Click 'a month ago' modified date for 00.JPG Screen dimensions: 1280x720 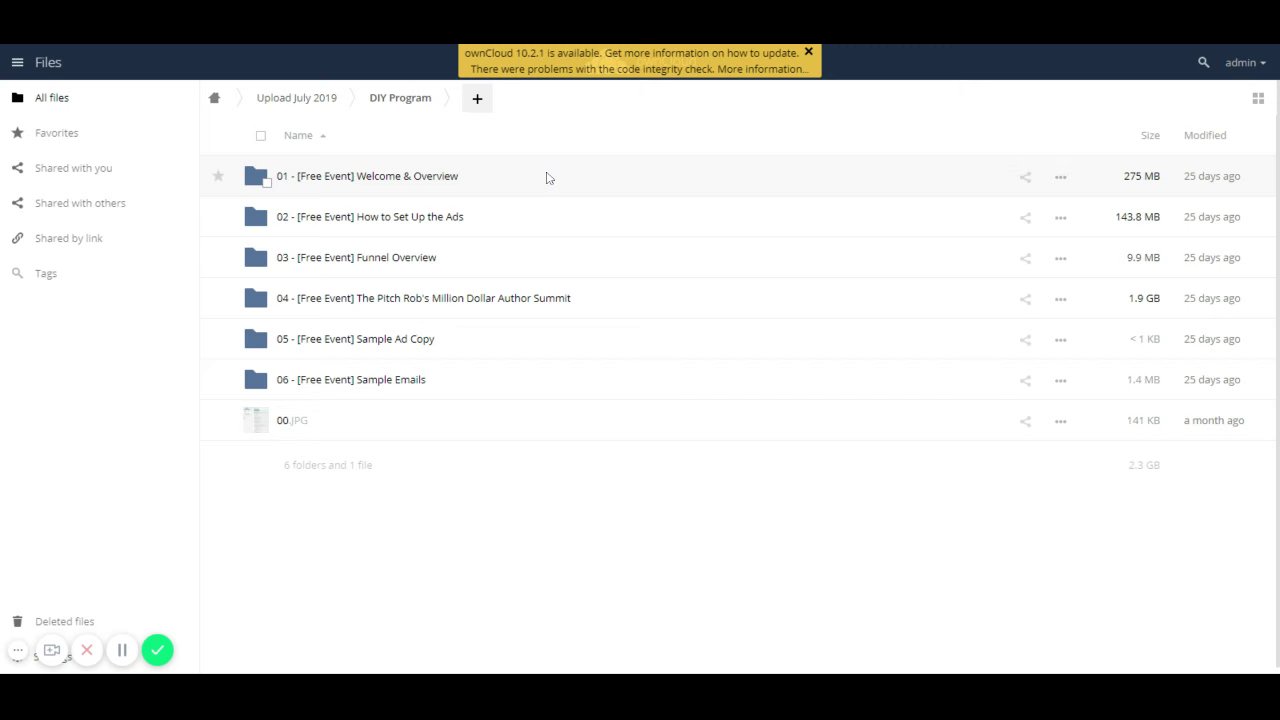[1214, 421]
